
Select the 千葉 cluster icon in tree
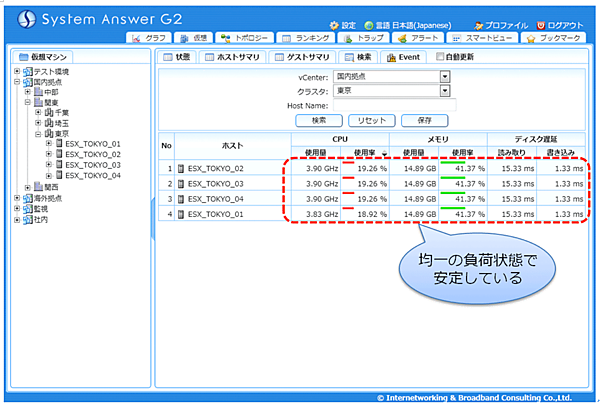[x=49, y=113]
